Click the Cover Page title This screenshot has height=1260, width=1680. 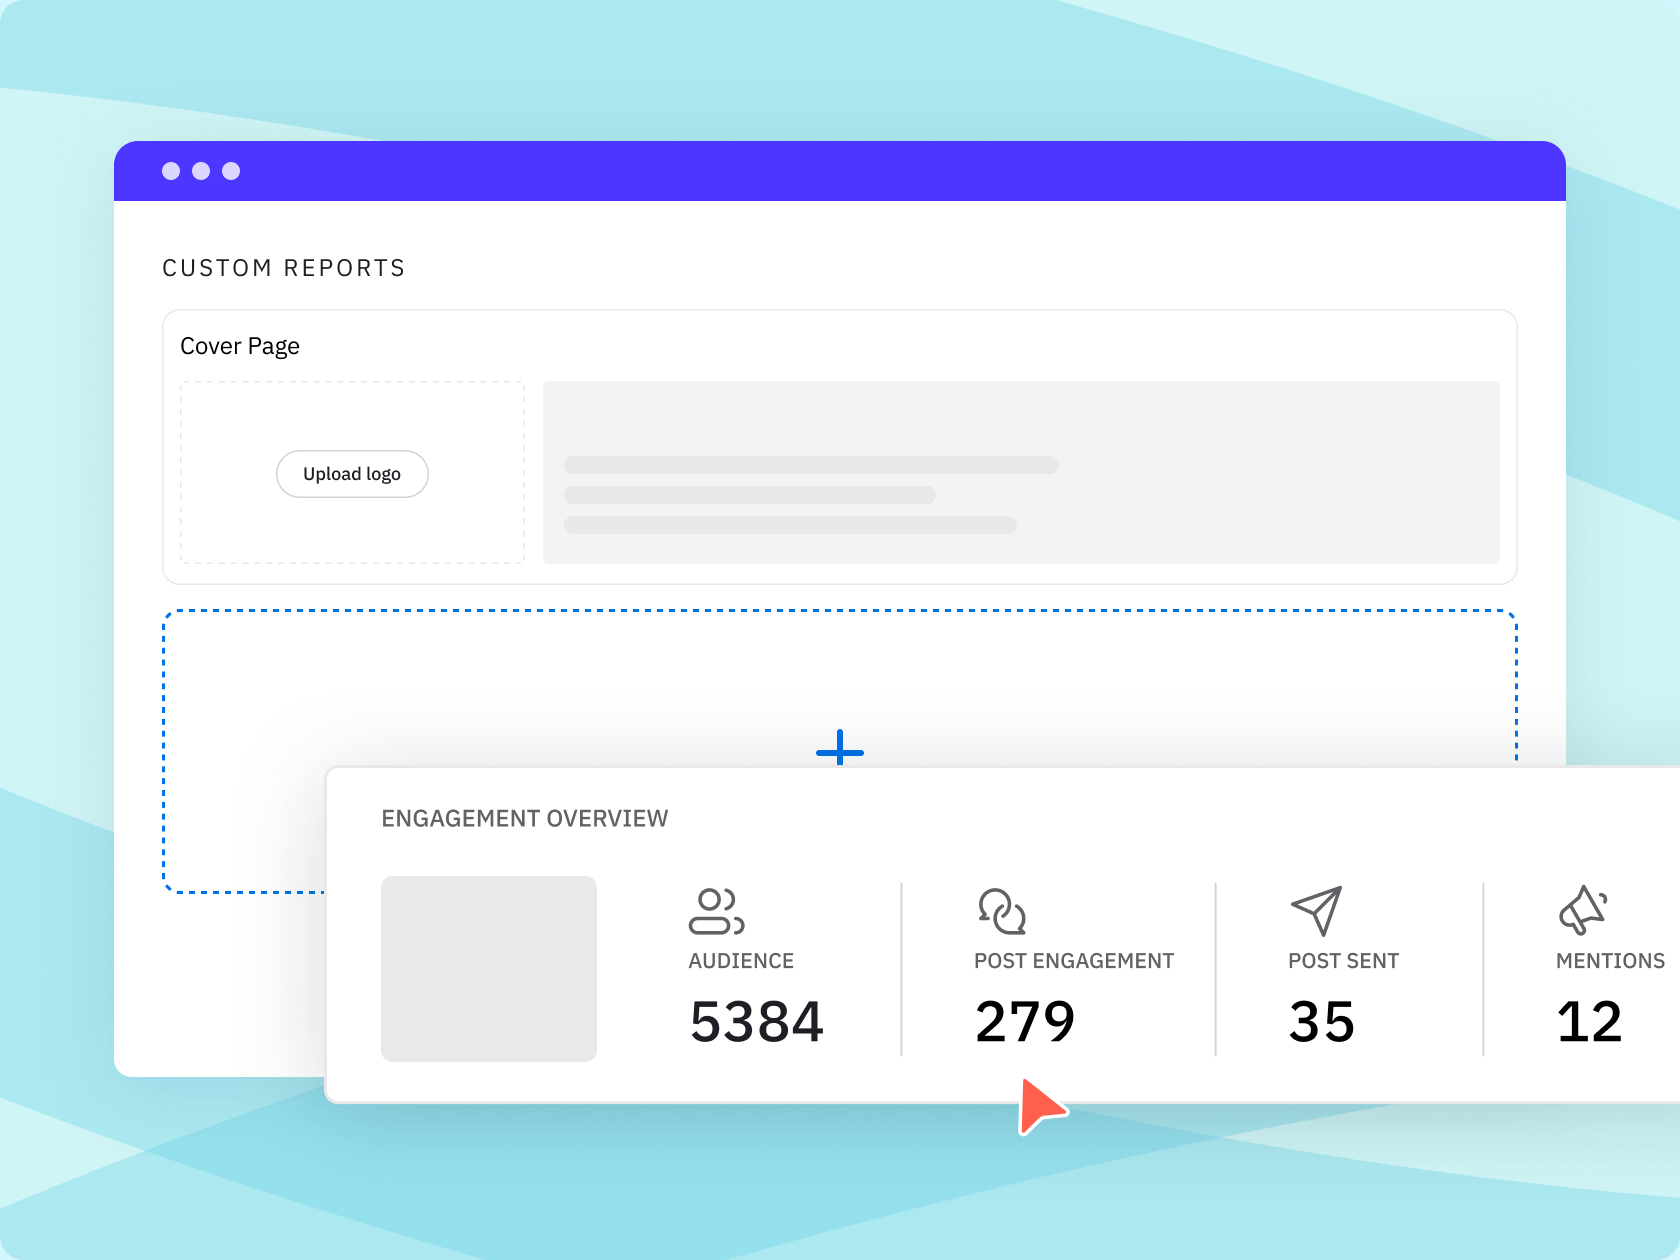pyautogui.click(x=240, y=346)
